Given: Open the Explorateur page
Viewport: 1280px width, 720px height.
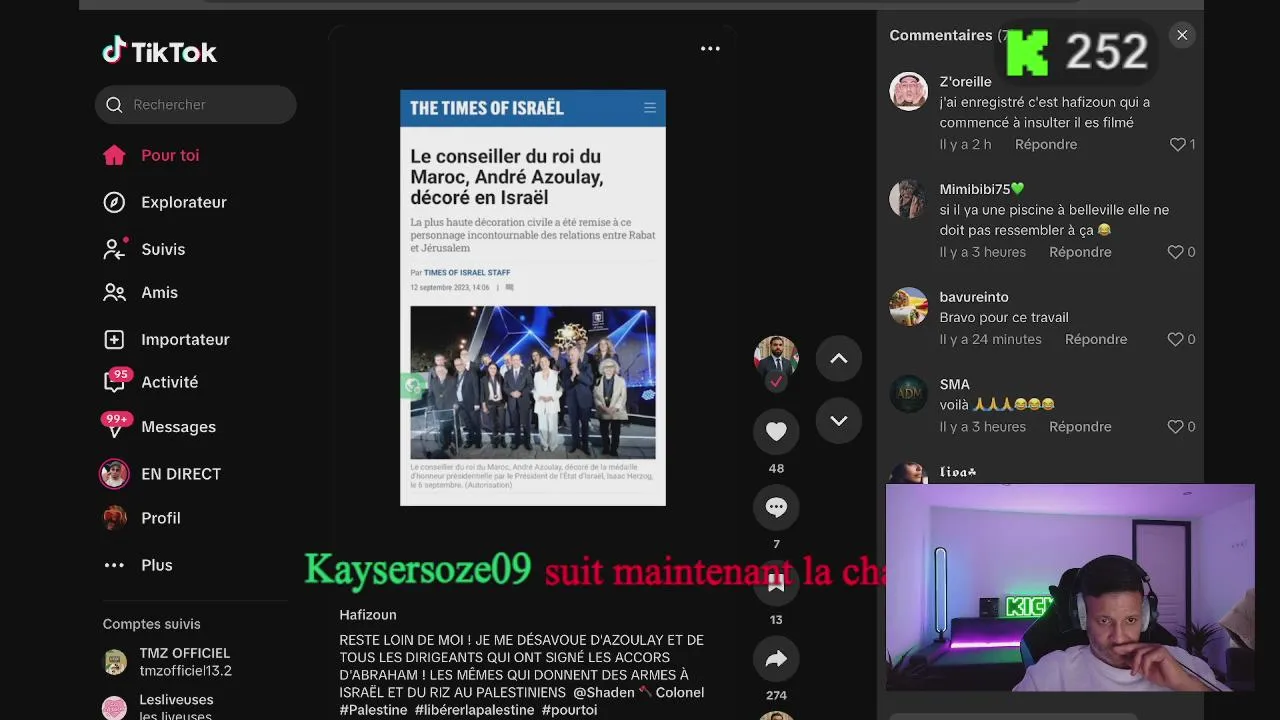Looking at the screenshot, I should (x=184, y=202).
